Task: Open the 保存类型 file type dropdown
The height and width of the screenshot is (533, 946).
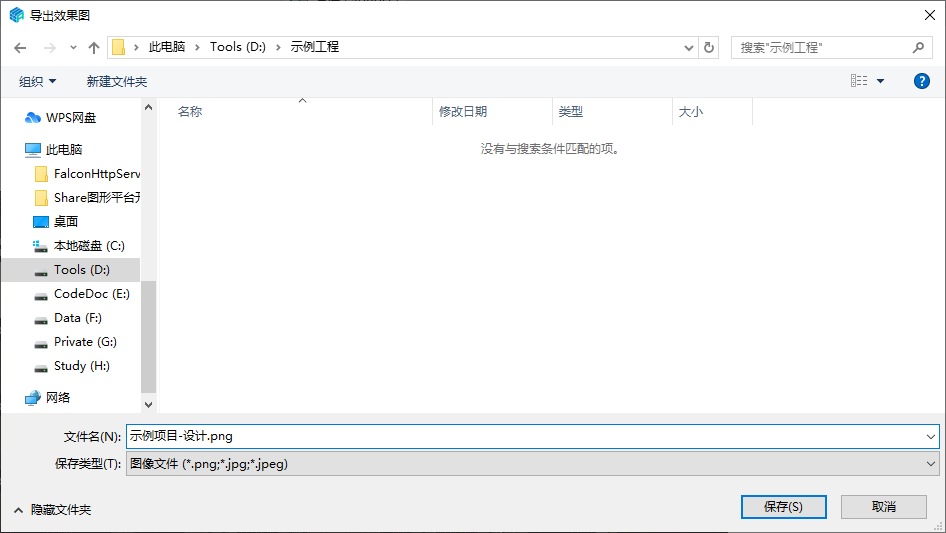Action: click(x=532, y=464)
